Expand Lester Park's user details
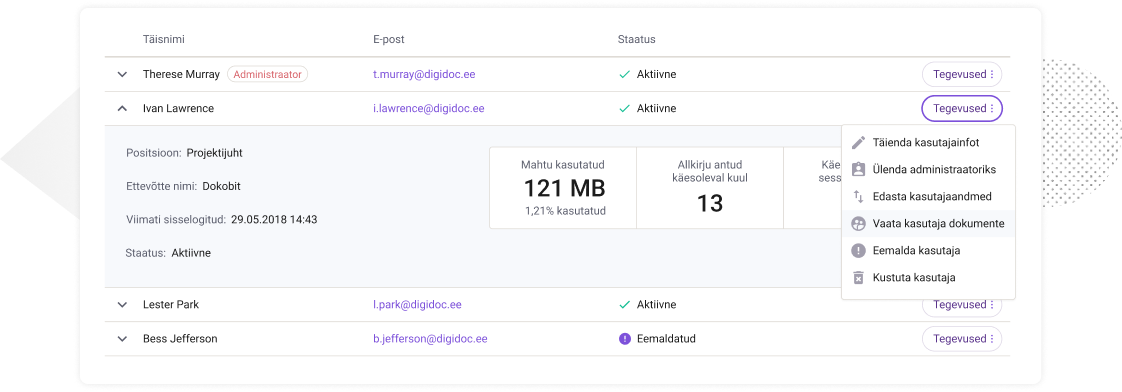Image resolution: width=1122 pixels, height=392 pixels. click(122, 305)
